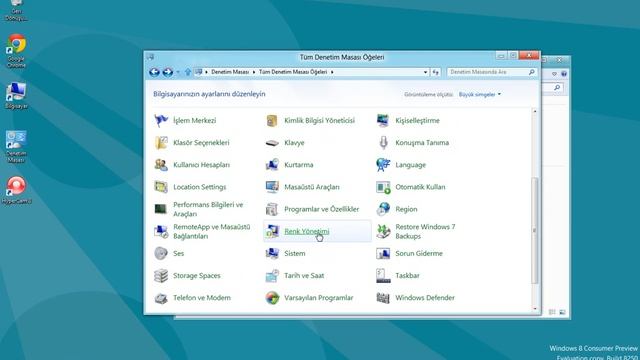Select the Google Chrome desktop shortcut

tap(16, 51)
